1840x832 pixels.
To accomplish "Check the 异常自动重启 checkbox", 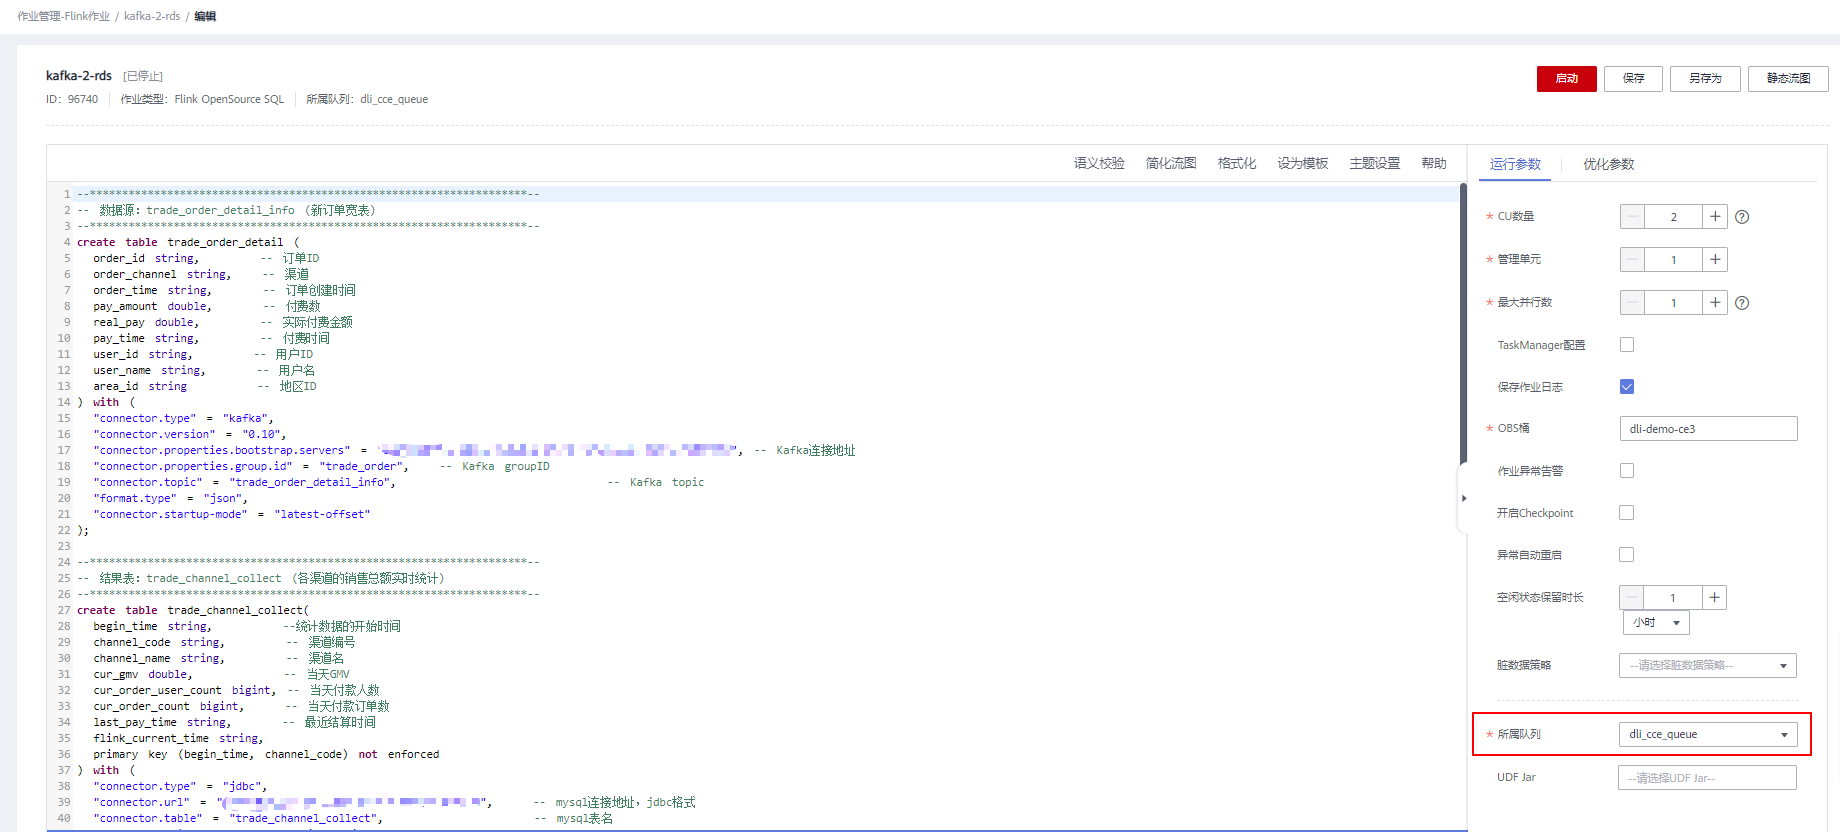I will 1627,555.
